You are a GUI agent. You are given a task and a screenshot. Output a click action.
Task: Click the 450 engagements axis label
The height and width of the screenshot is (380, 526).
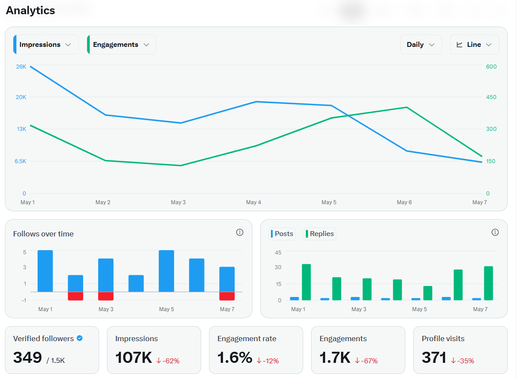(x=491, y=97)
